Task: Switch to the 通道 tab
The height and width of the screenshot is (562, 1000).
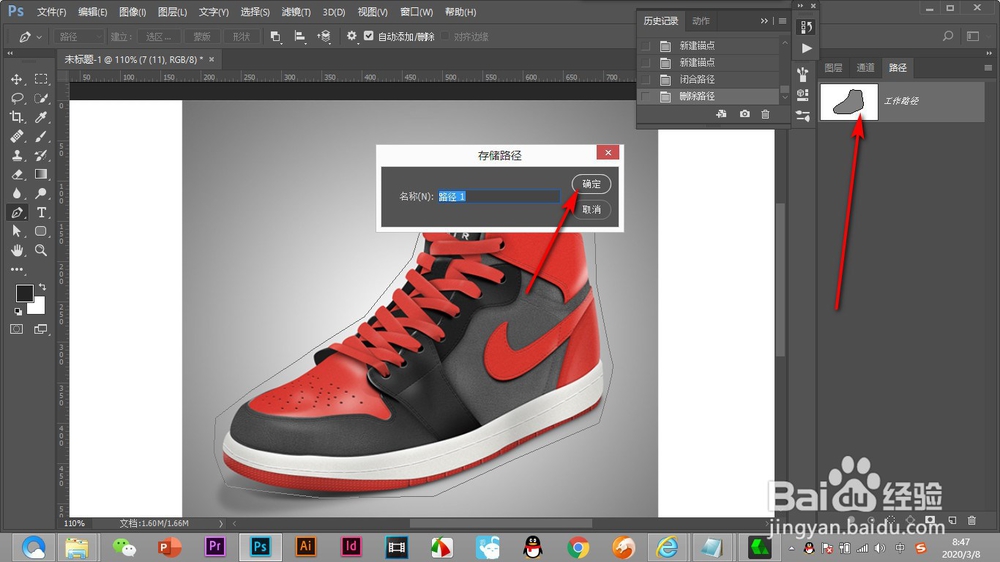Action: (865, 68)
